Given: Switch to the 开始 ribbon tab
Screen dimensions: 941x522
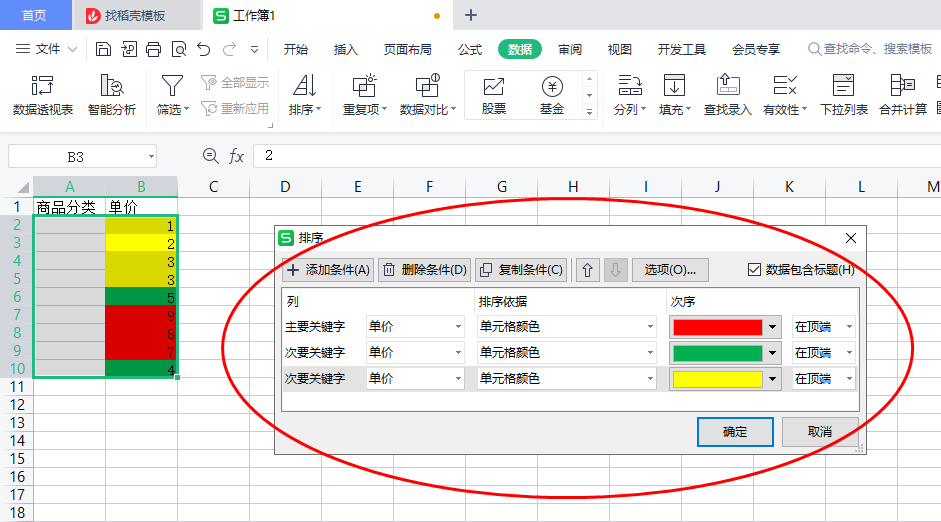Looking at the screenshot, I should [x=296, y=49].
